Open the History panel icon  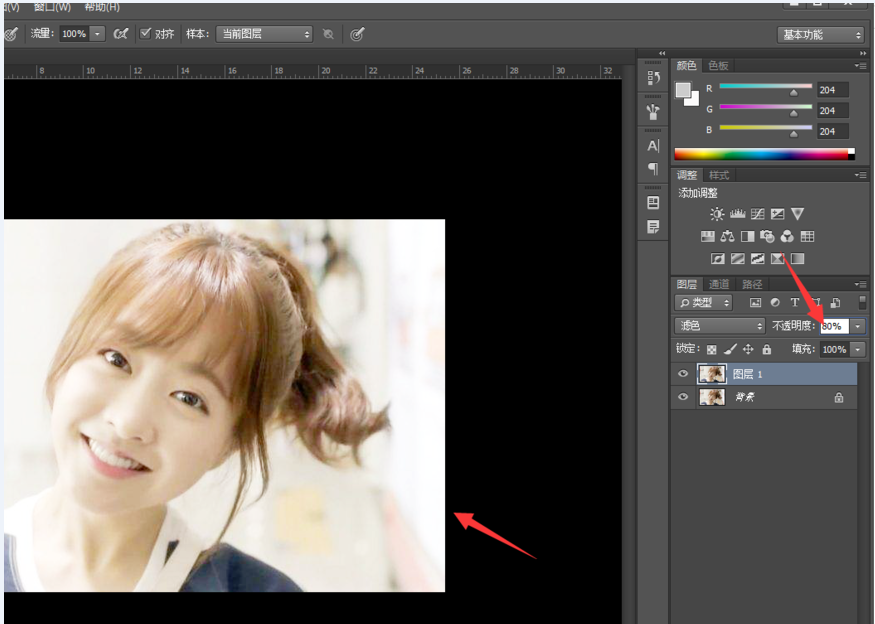(x=653, y=77)
